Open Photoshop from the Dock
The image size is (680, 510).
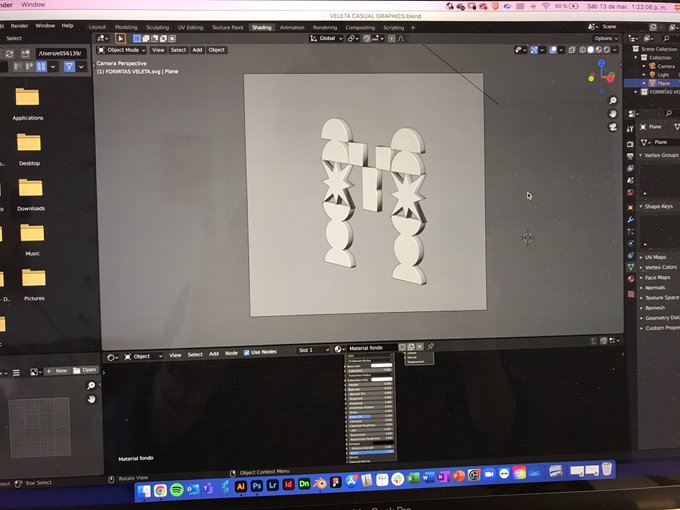tap(257, 486)
